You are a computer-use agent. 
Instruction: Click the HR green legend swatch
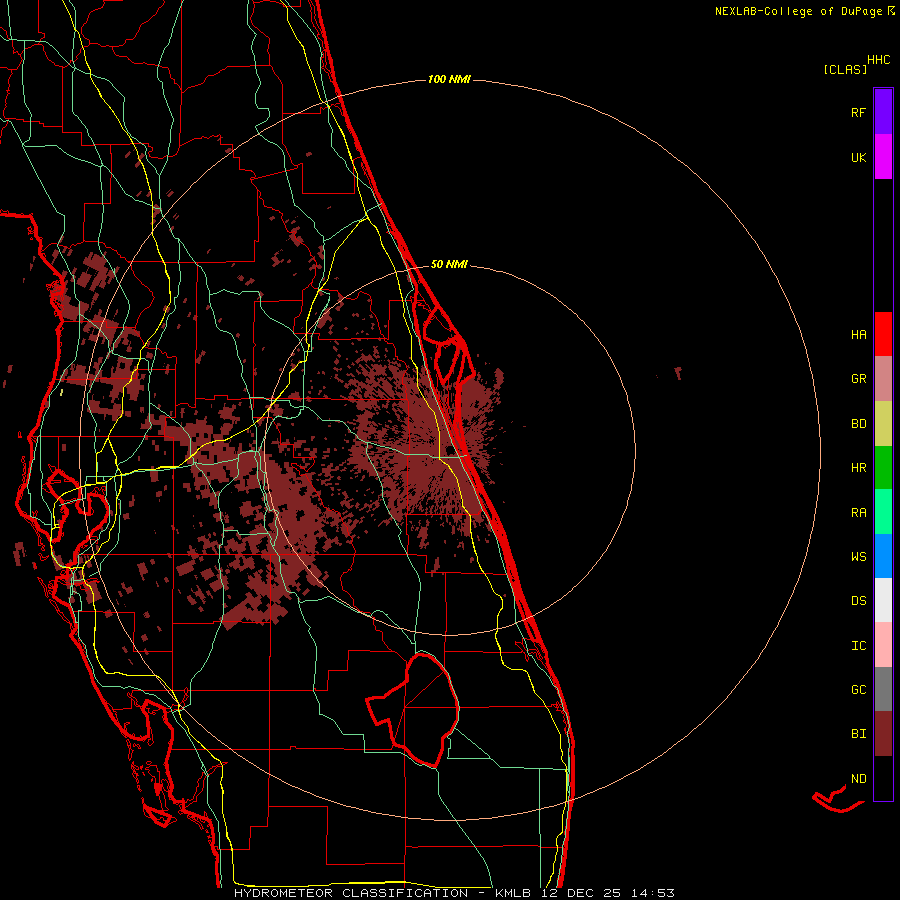coord(883,468)
